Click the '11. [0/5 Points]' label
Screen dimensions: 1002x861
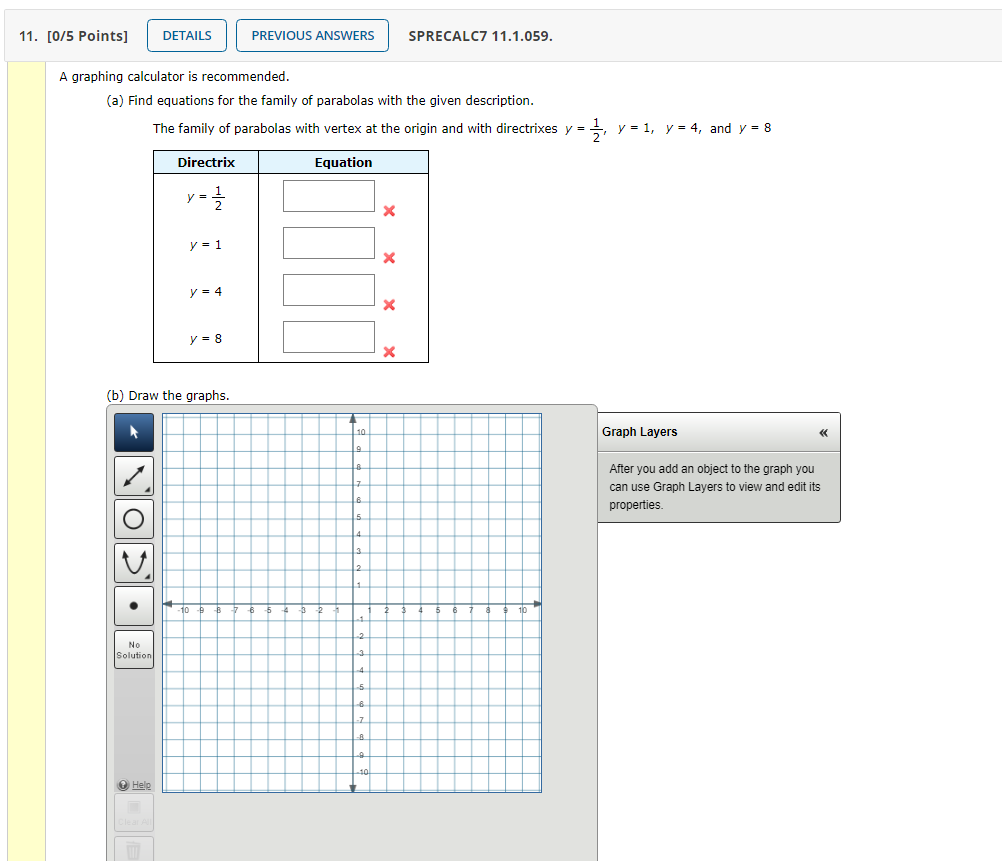coord(73,36)
